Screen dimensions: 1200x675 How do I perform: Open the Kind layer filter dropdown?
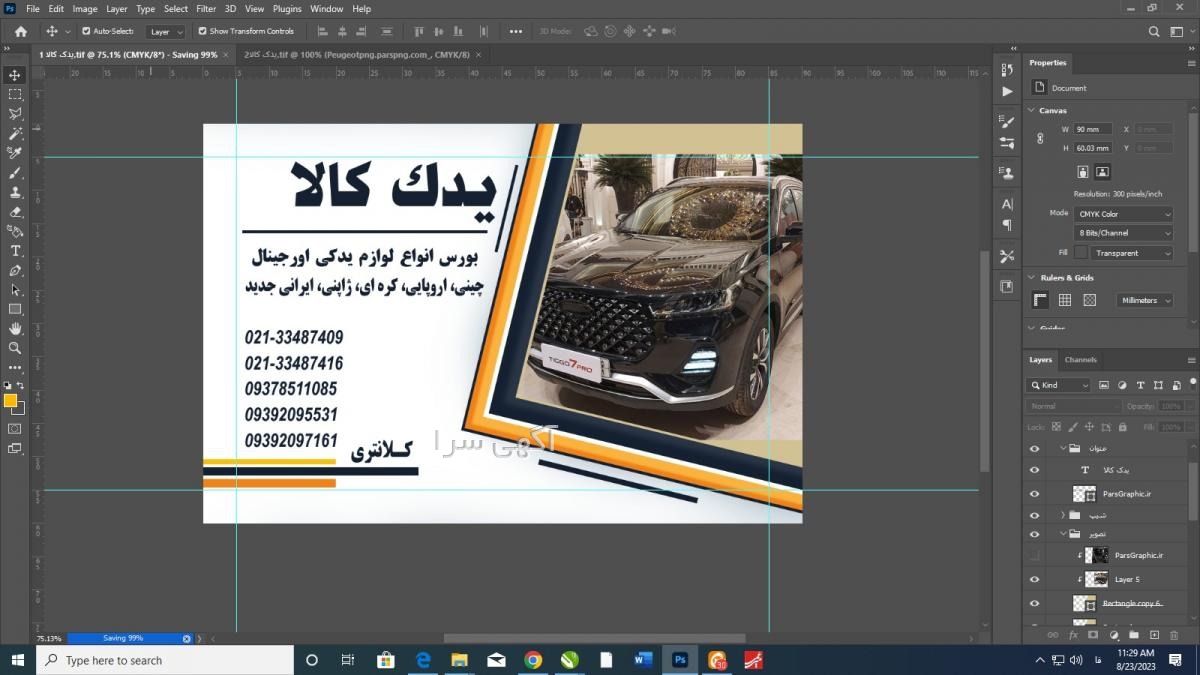pos(1058,385)
